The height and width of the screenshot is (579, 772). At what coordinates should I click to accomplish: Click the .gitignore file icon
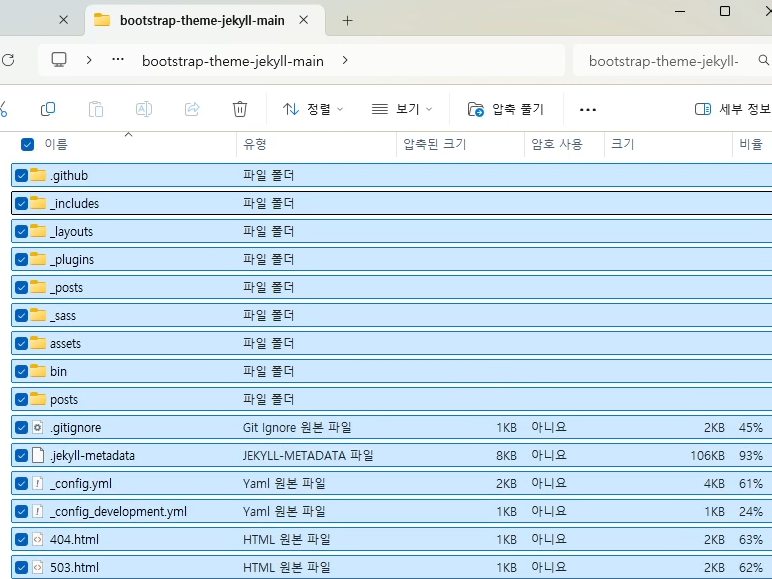[x=38, y=427]
